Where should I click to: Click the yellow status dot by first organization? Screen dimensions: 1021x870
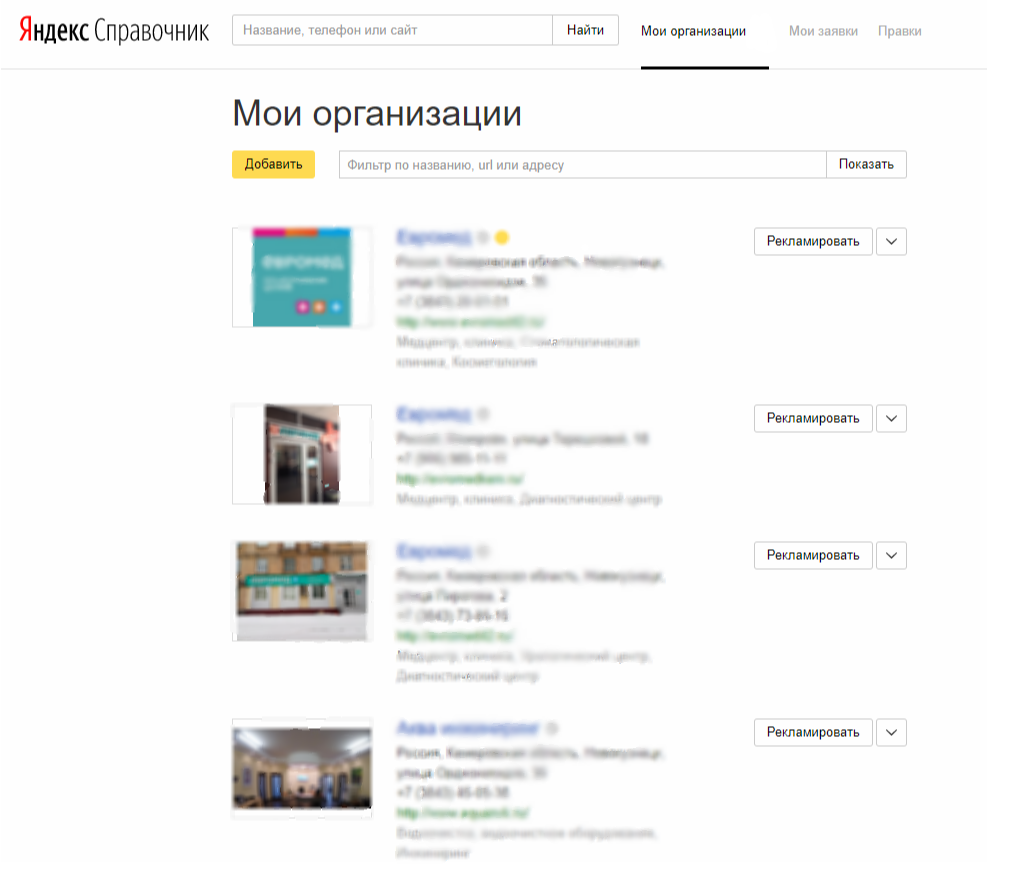[502, 238]
